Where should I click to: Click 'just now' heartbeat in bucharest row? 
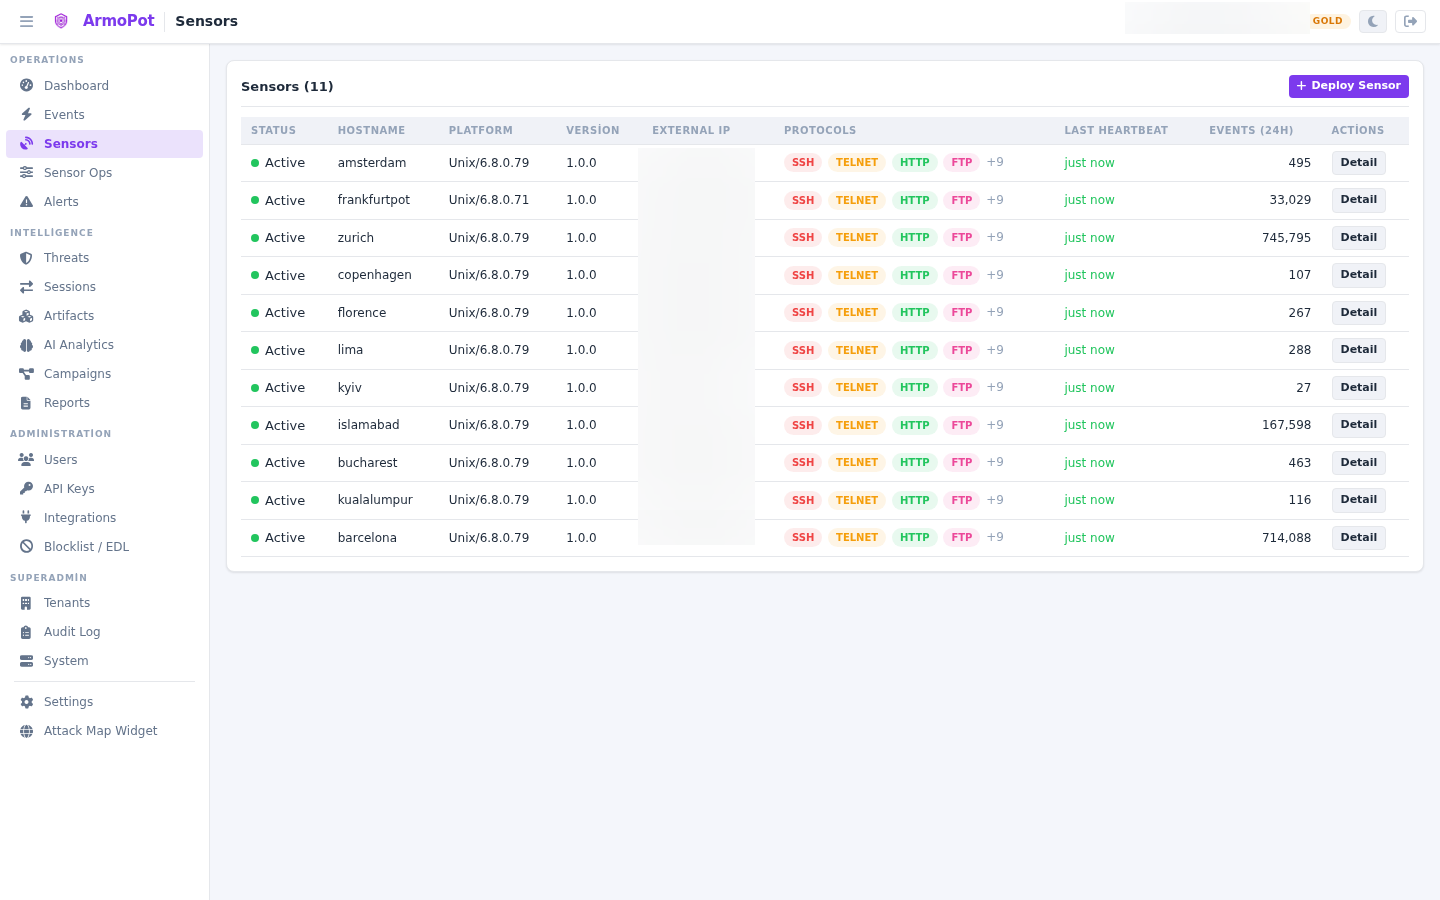pos(1089,463)
